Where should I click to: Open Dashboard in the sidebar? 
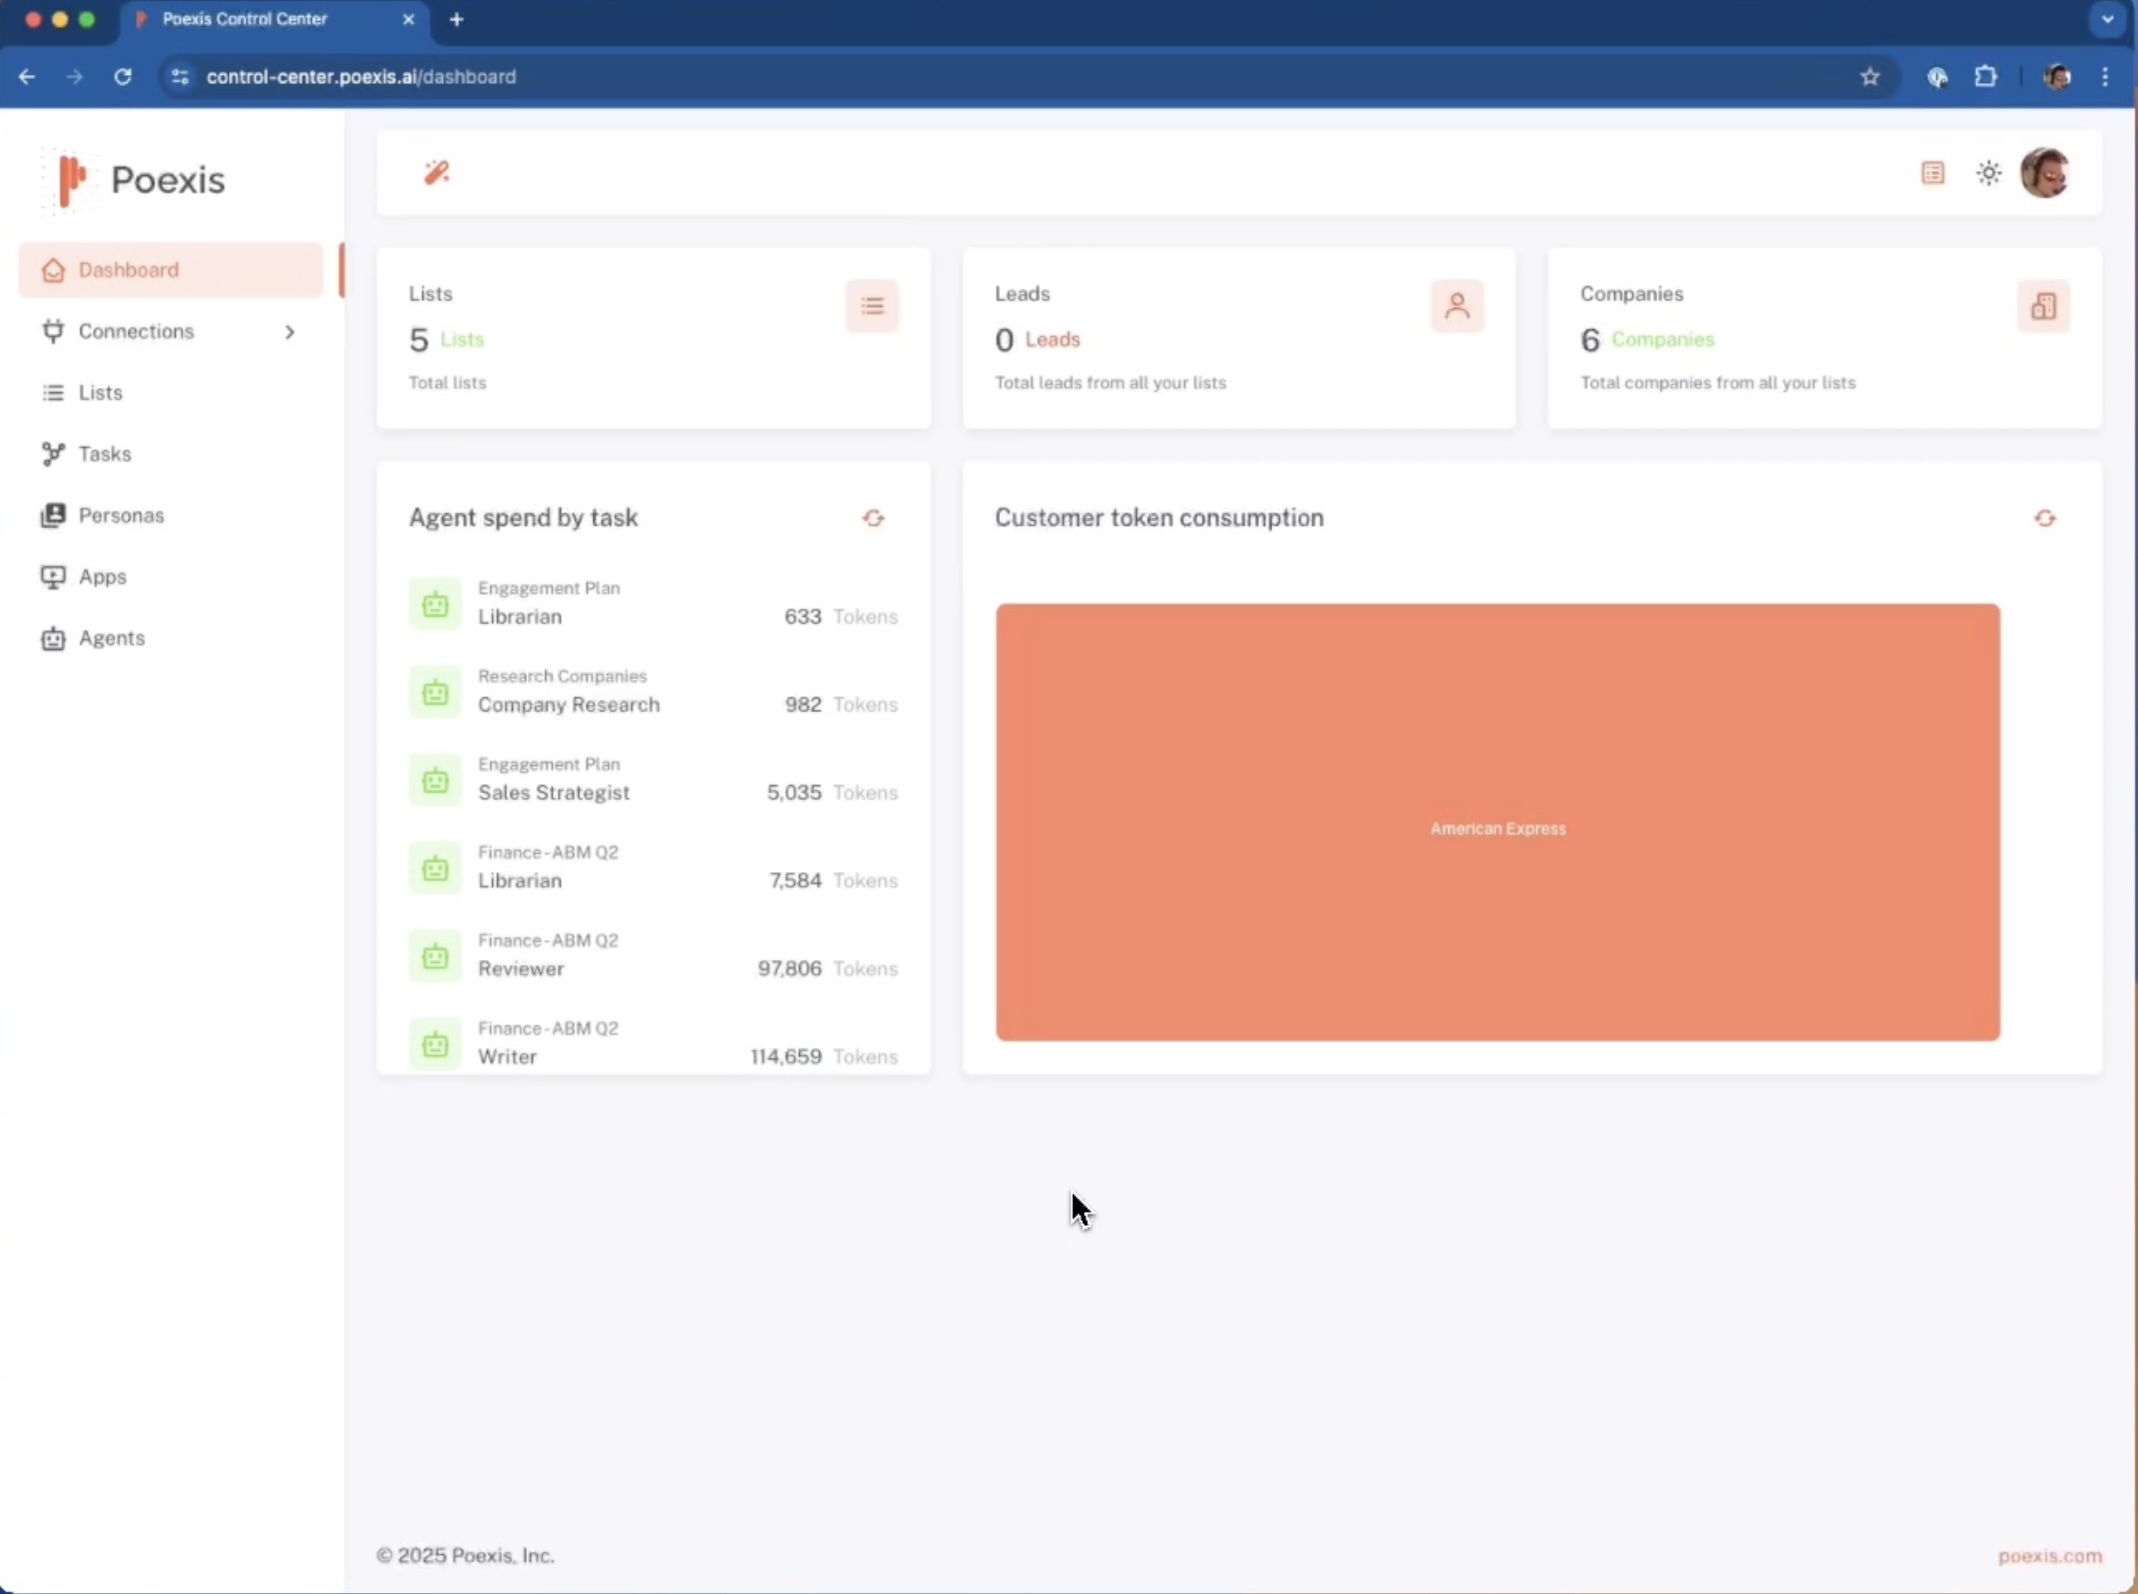click(x=171, y=270)
